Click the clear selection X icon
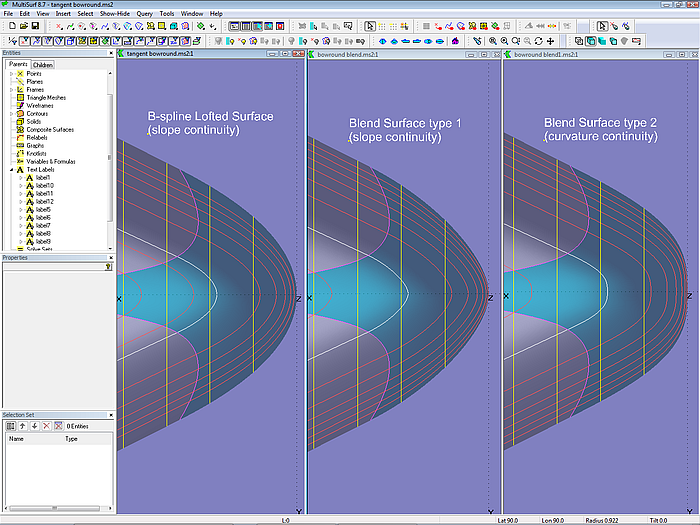The width and height of the screenshot is (700, 525). tap(45, 426)
